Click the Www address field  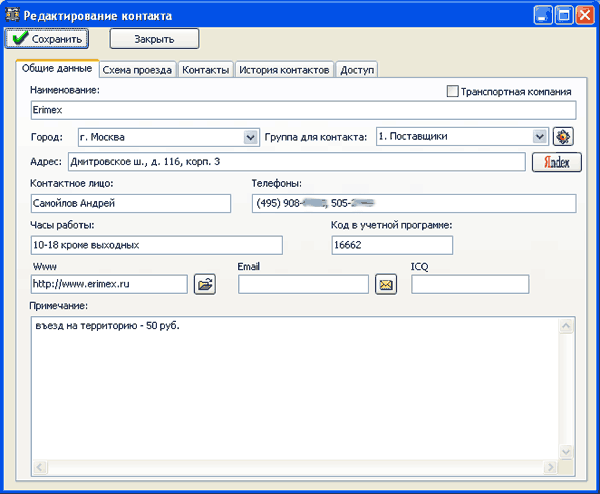(x=109, y=284)
